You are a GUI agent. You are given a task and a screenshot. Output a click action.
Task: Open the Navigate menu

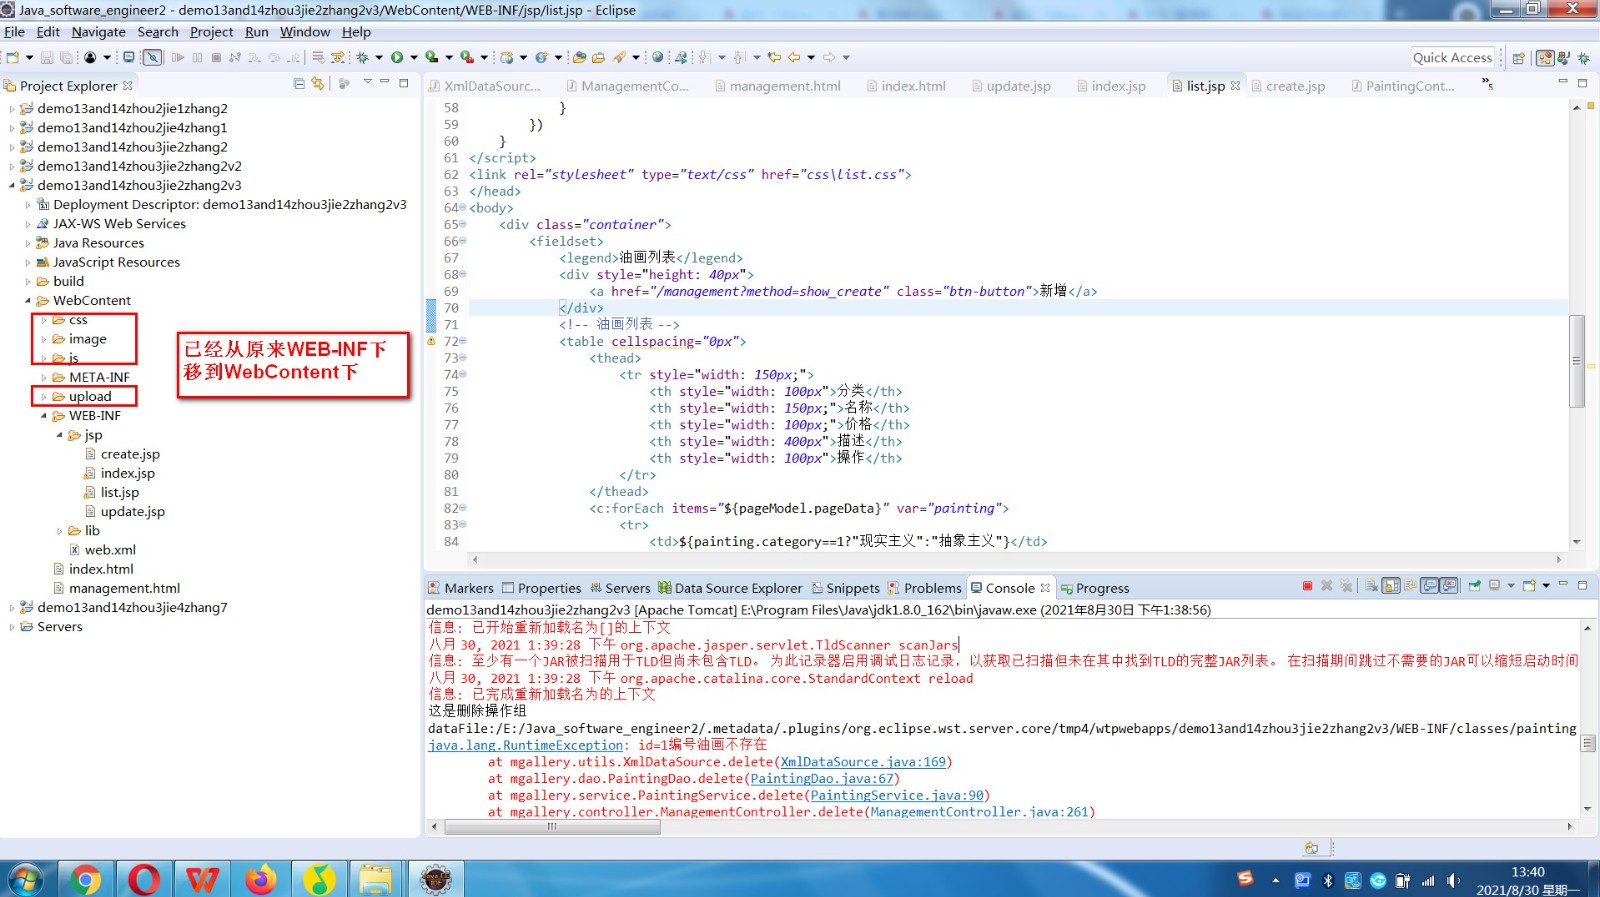pyautogui.click(x=98, y=32)
